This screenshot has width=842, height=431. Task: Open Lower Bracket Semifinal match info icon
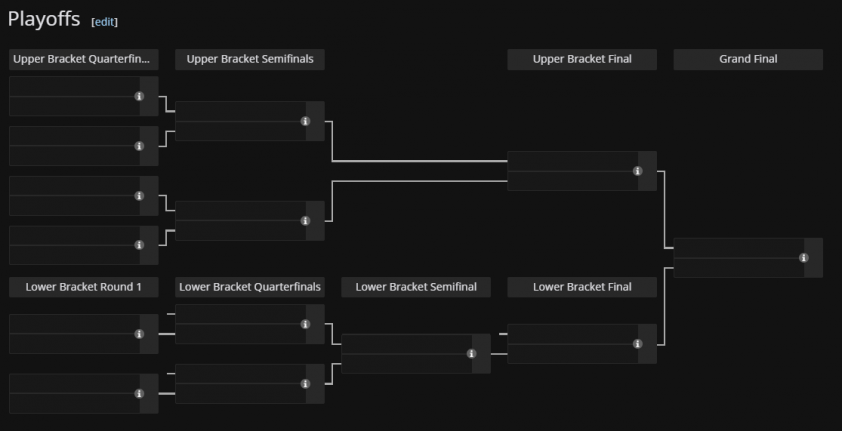click(x=471, y=354)
